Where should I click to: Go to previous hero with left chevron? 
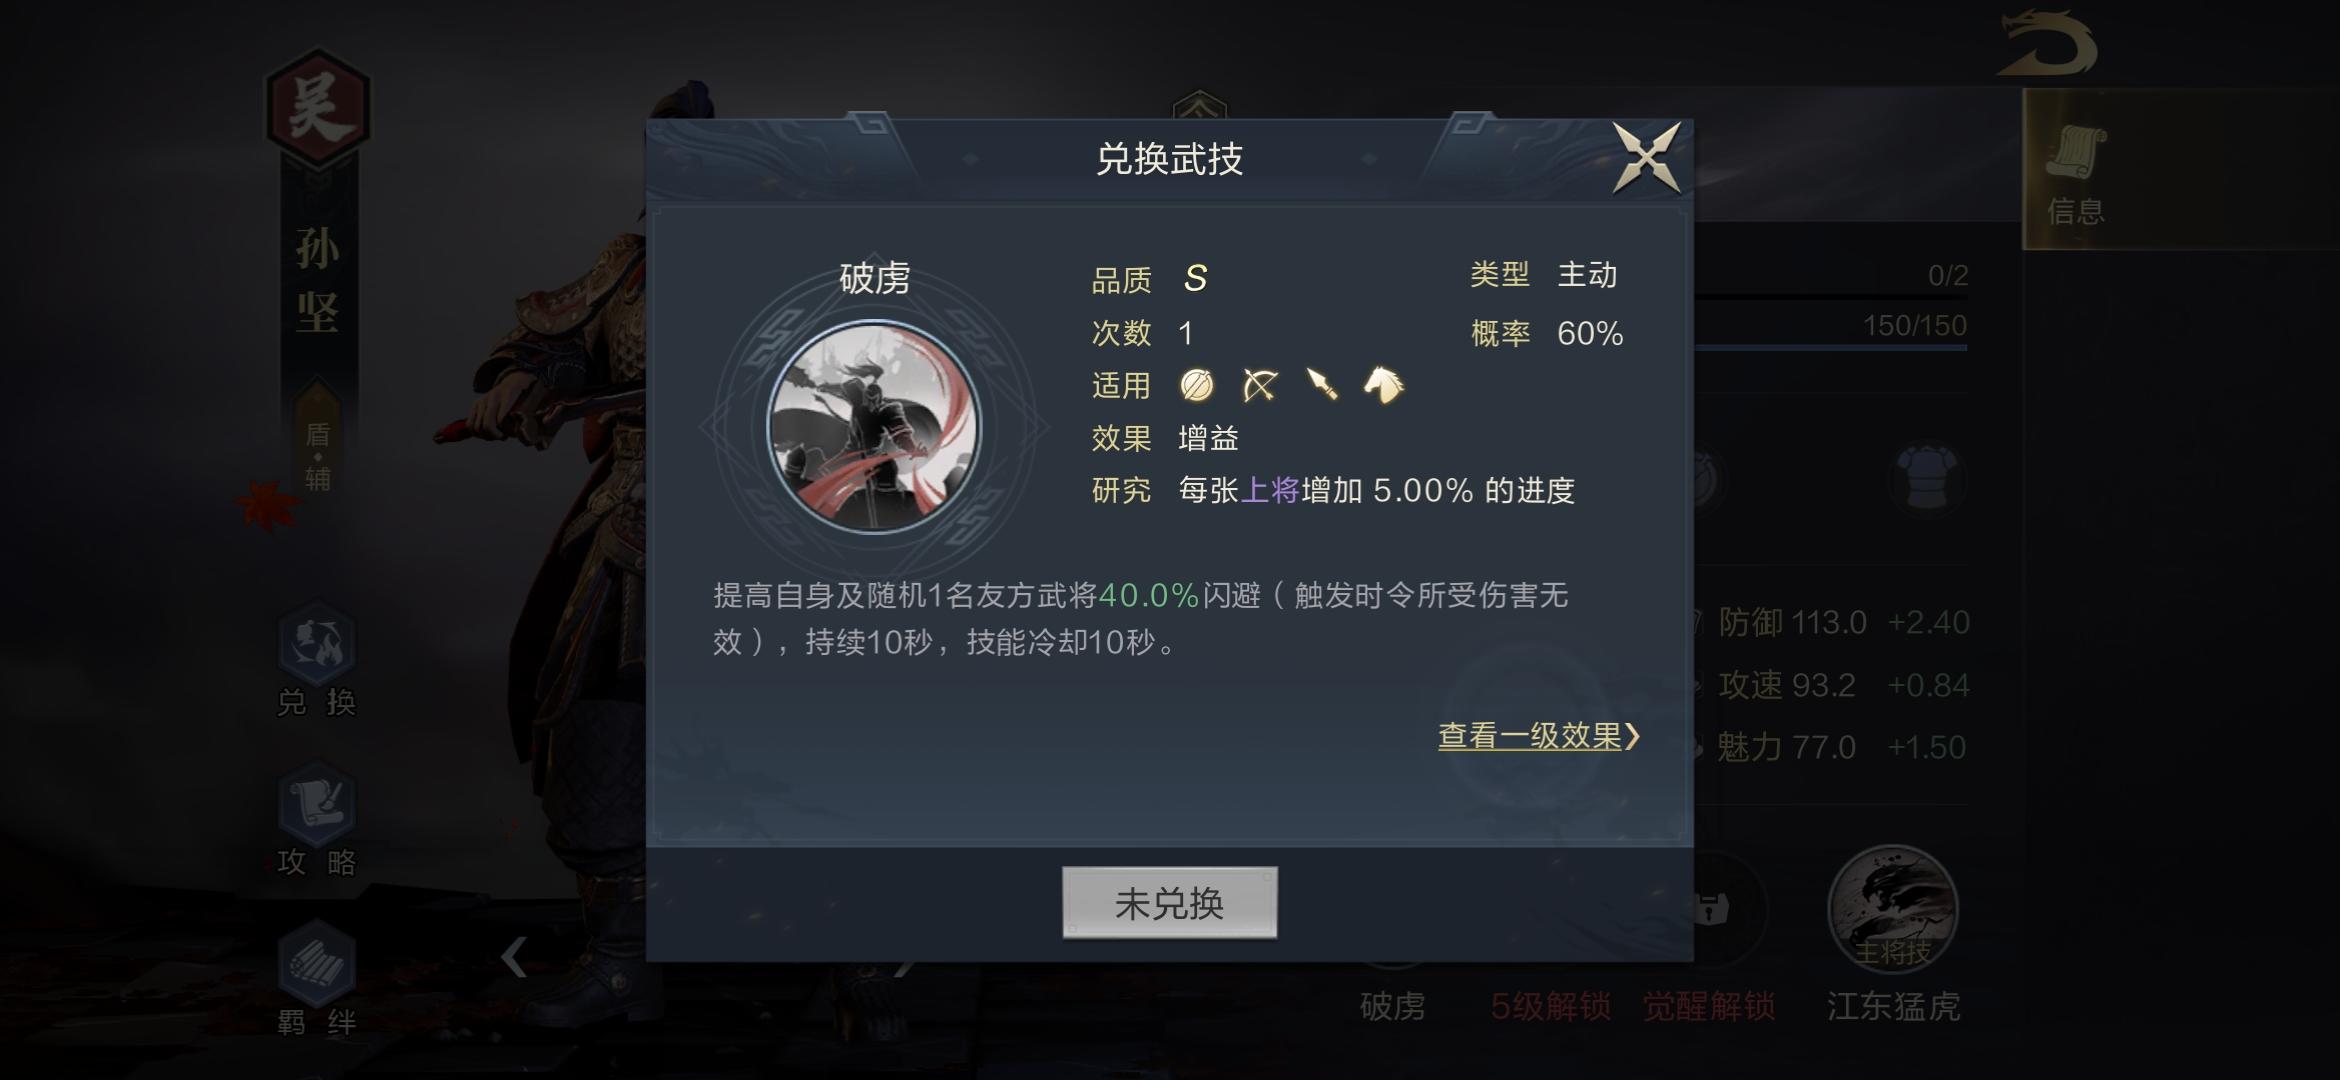514,957
